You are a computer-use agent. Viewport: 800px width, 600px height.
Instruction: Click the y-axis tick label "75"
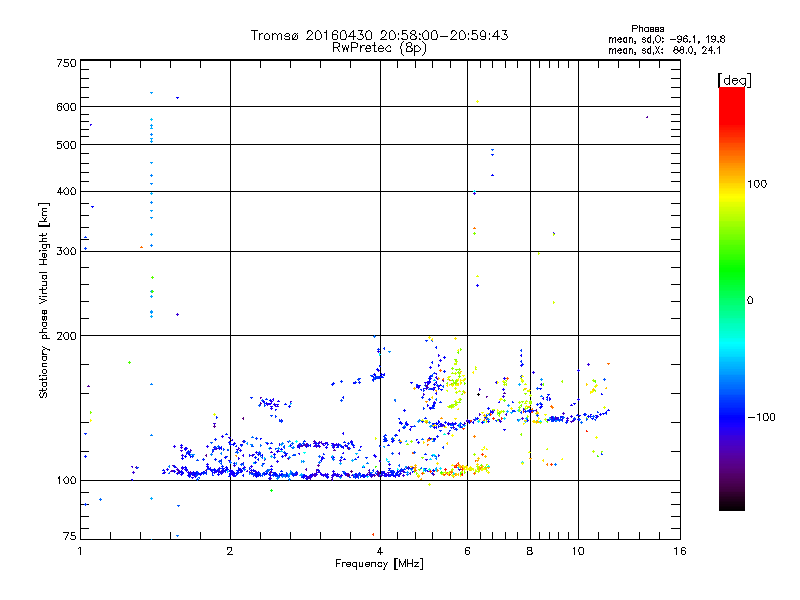coord(70,536)
